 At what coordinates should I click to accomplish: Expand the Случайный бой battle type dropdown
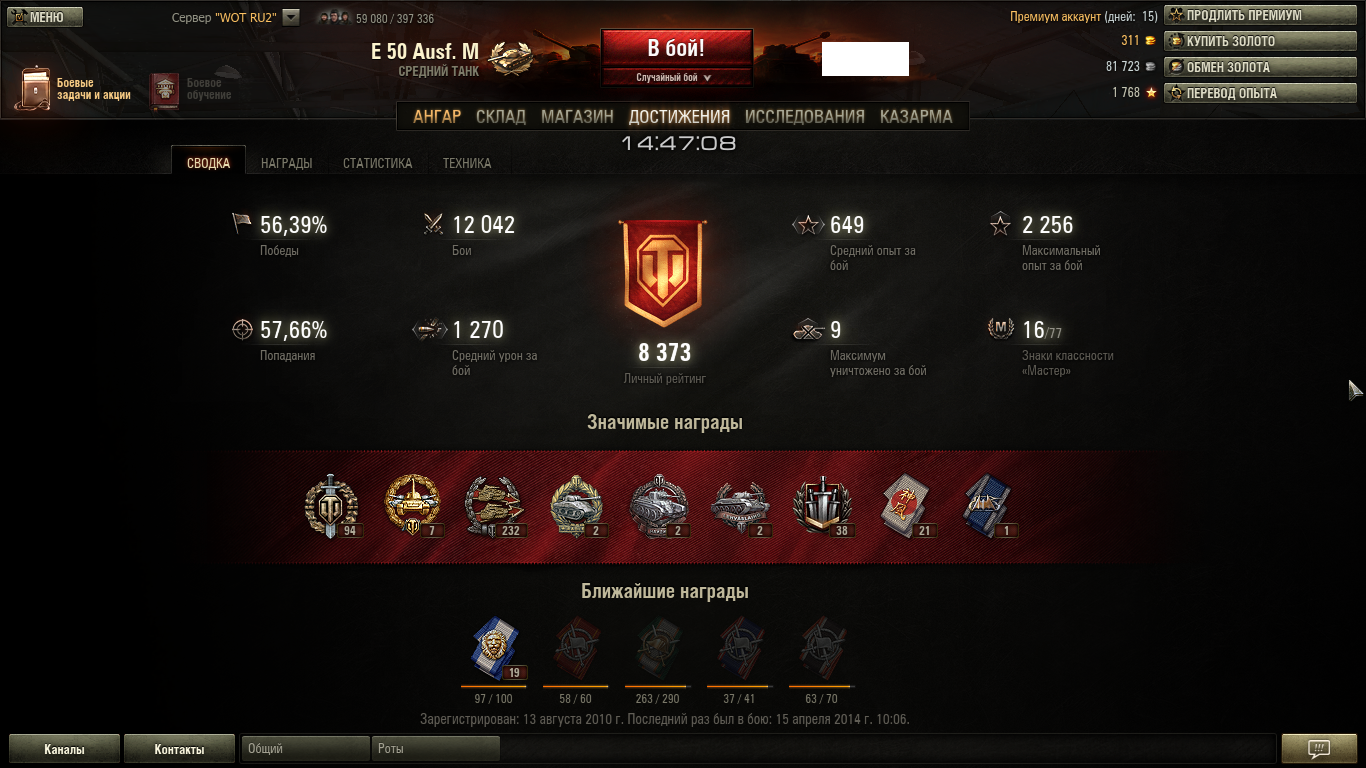pos(676,77)
